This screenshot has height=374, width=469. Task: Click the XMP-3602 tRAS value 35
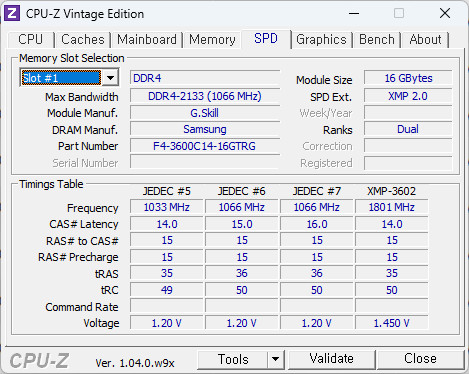(392, 273)
